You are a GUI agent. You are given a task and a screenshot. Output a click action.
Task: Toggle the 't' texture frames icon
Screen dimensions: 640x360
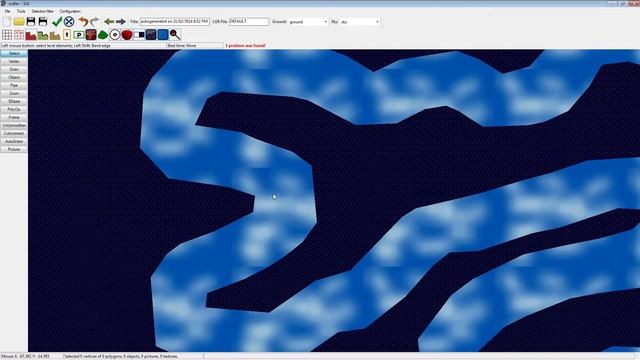[67, 35]
